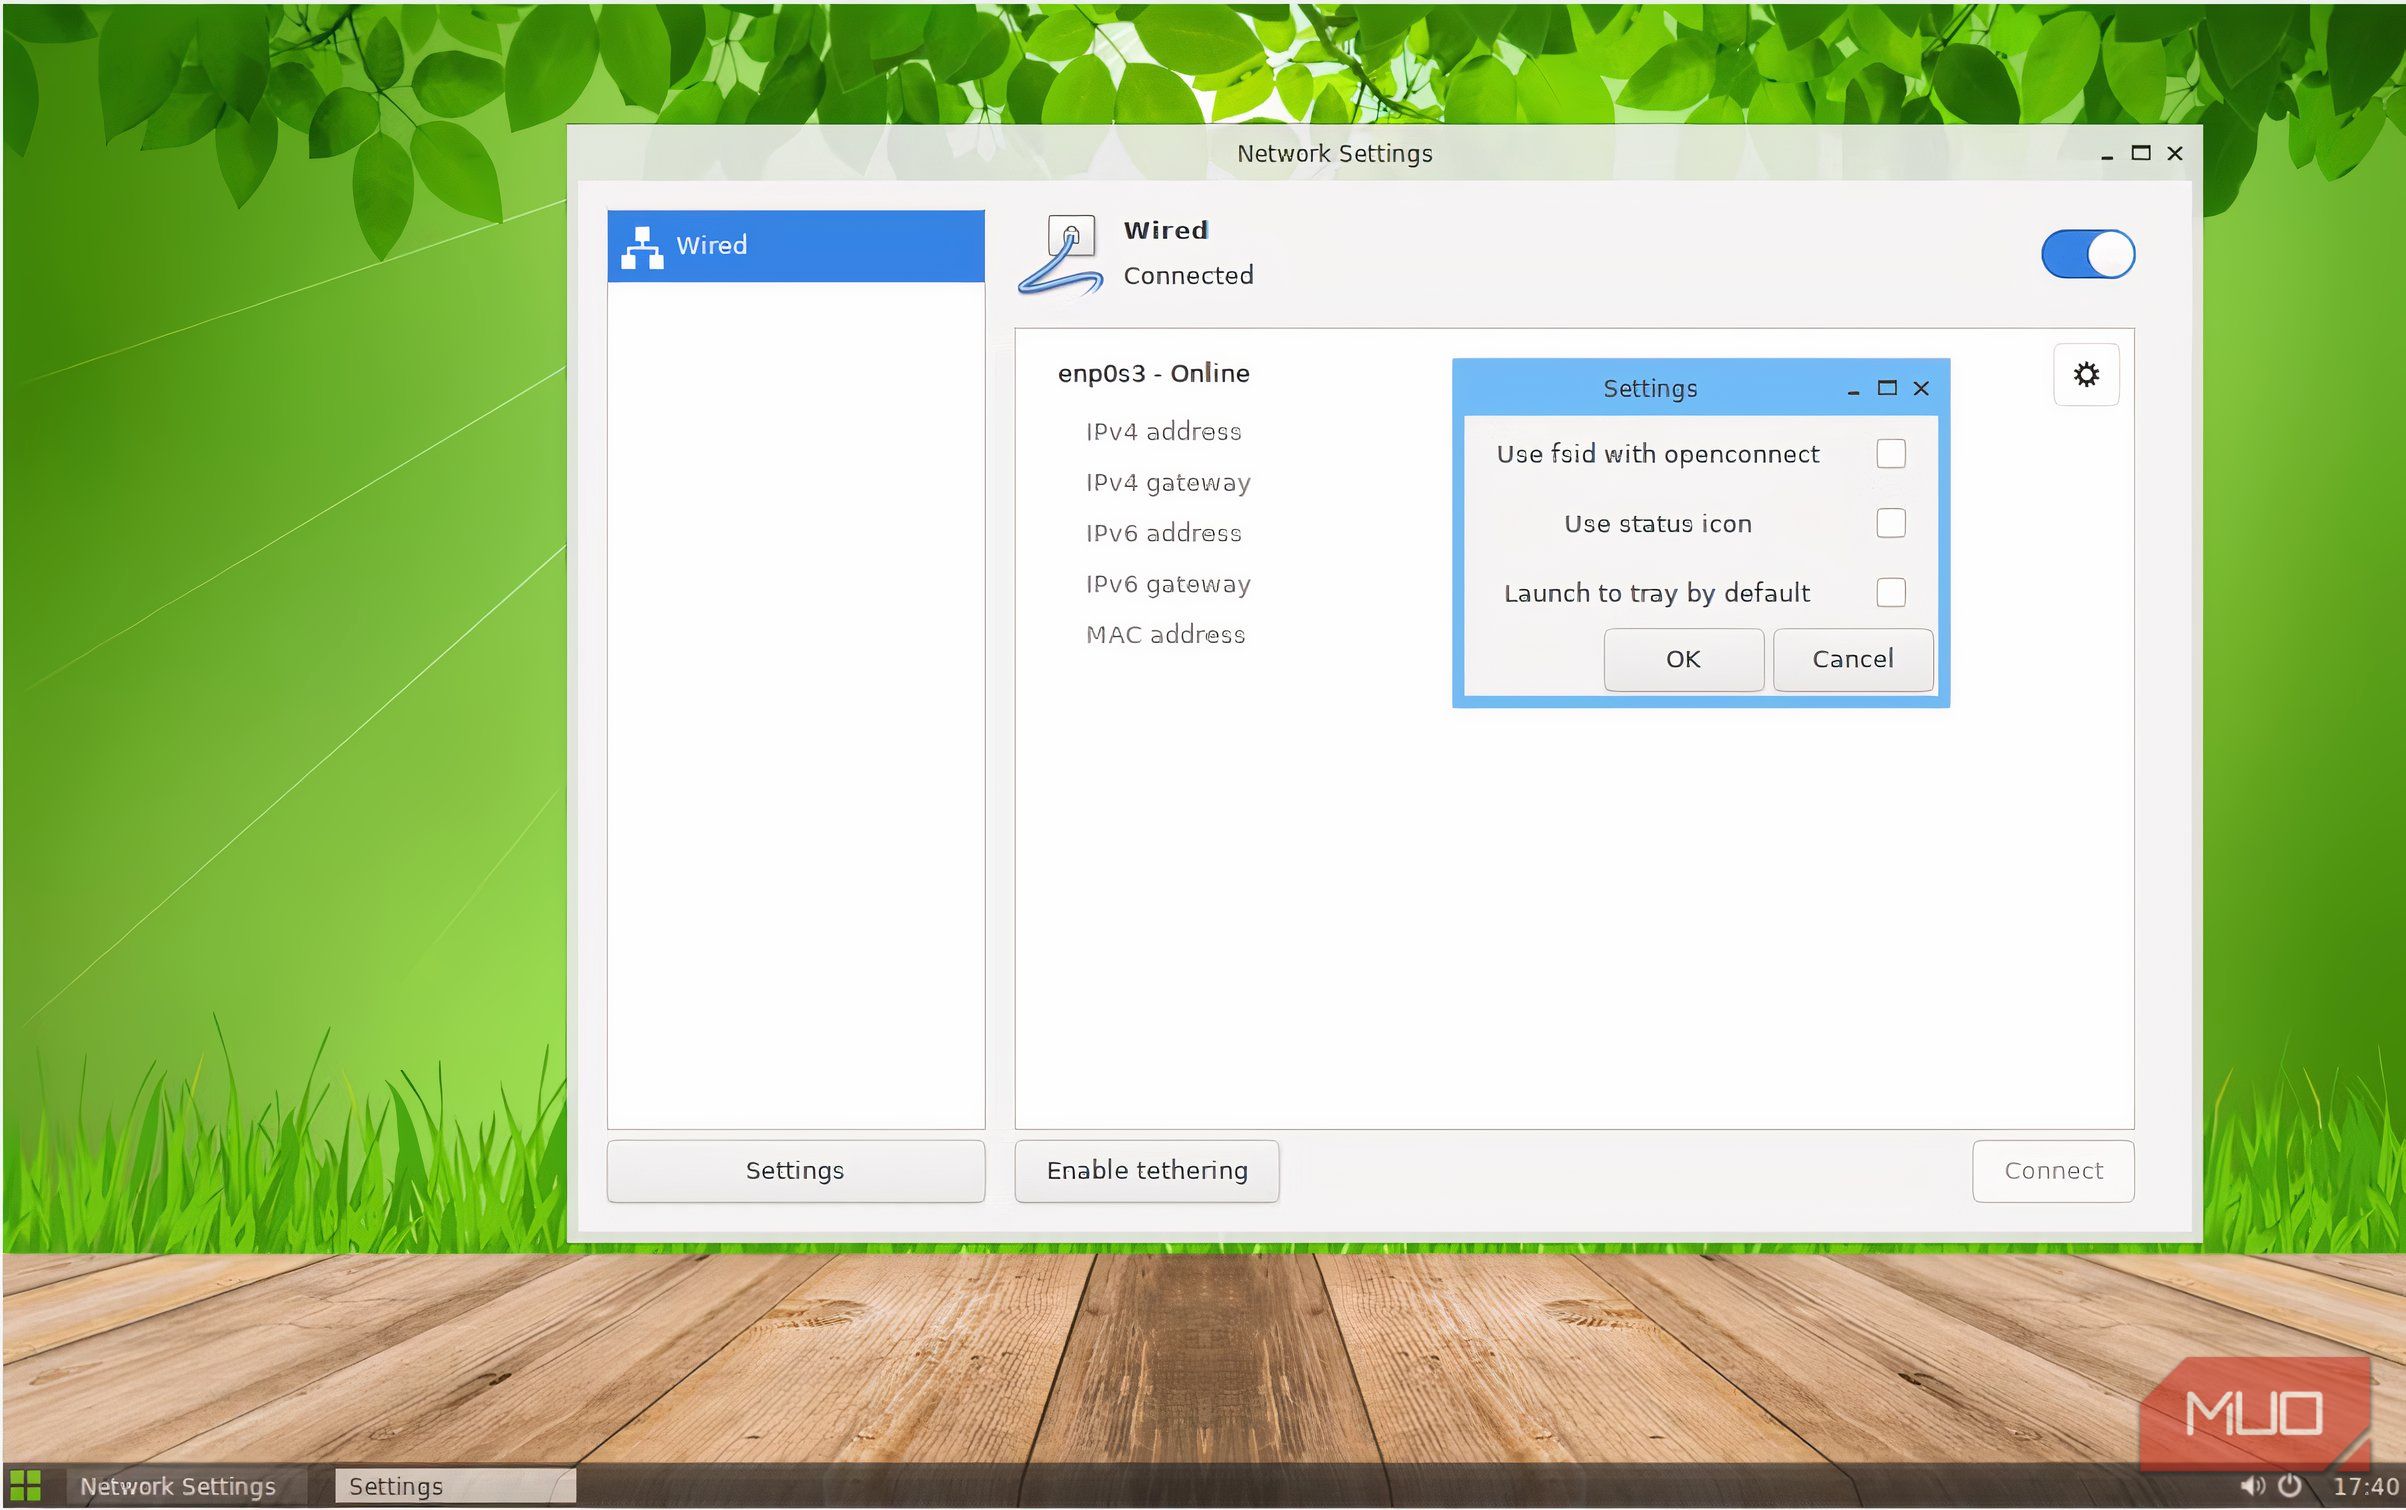
Task: Select the Wired network icon in sidebar
Action: pyautogui.click(x=641, y=247)
